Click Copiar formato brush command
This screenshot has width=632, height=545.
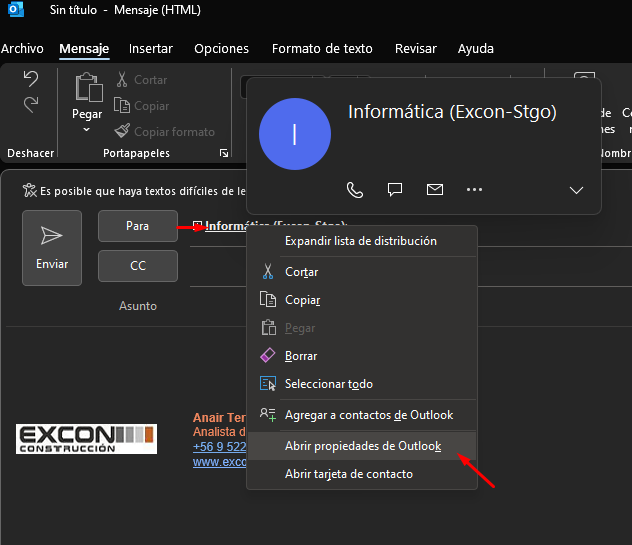(164, 131)
